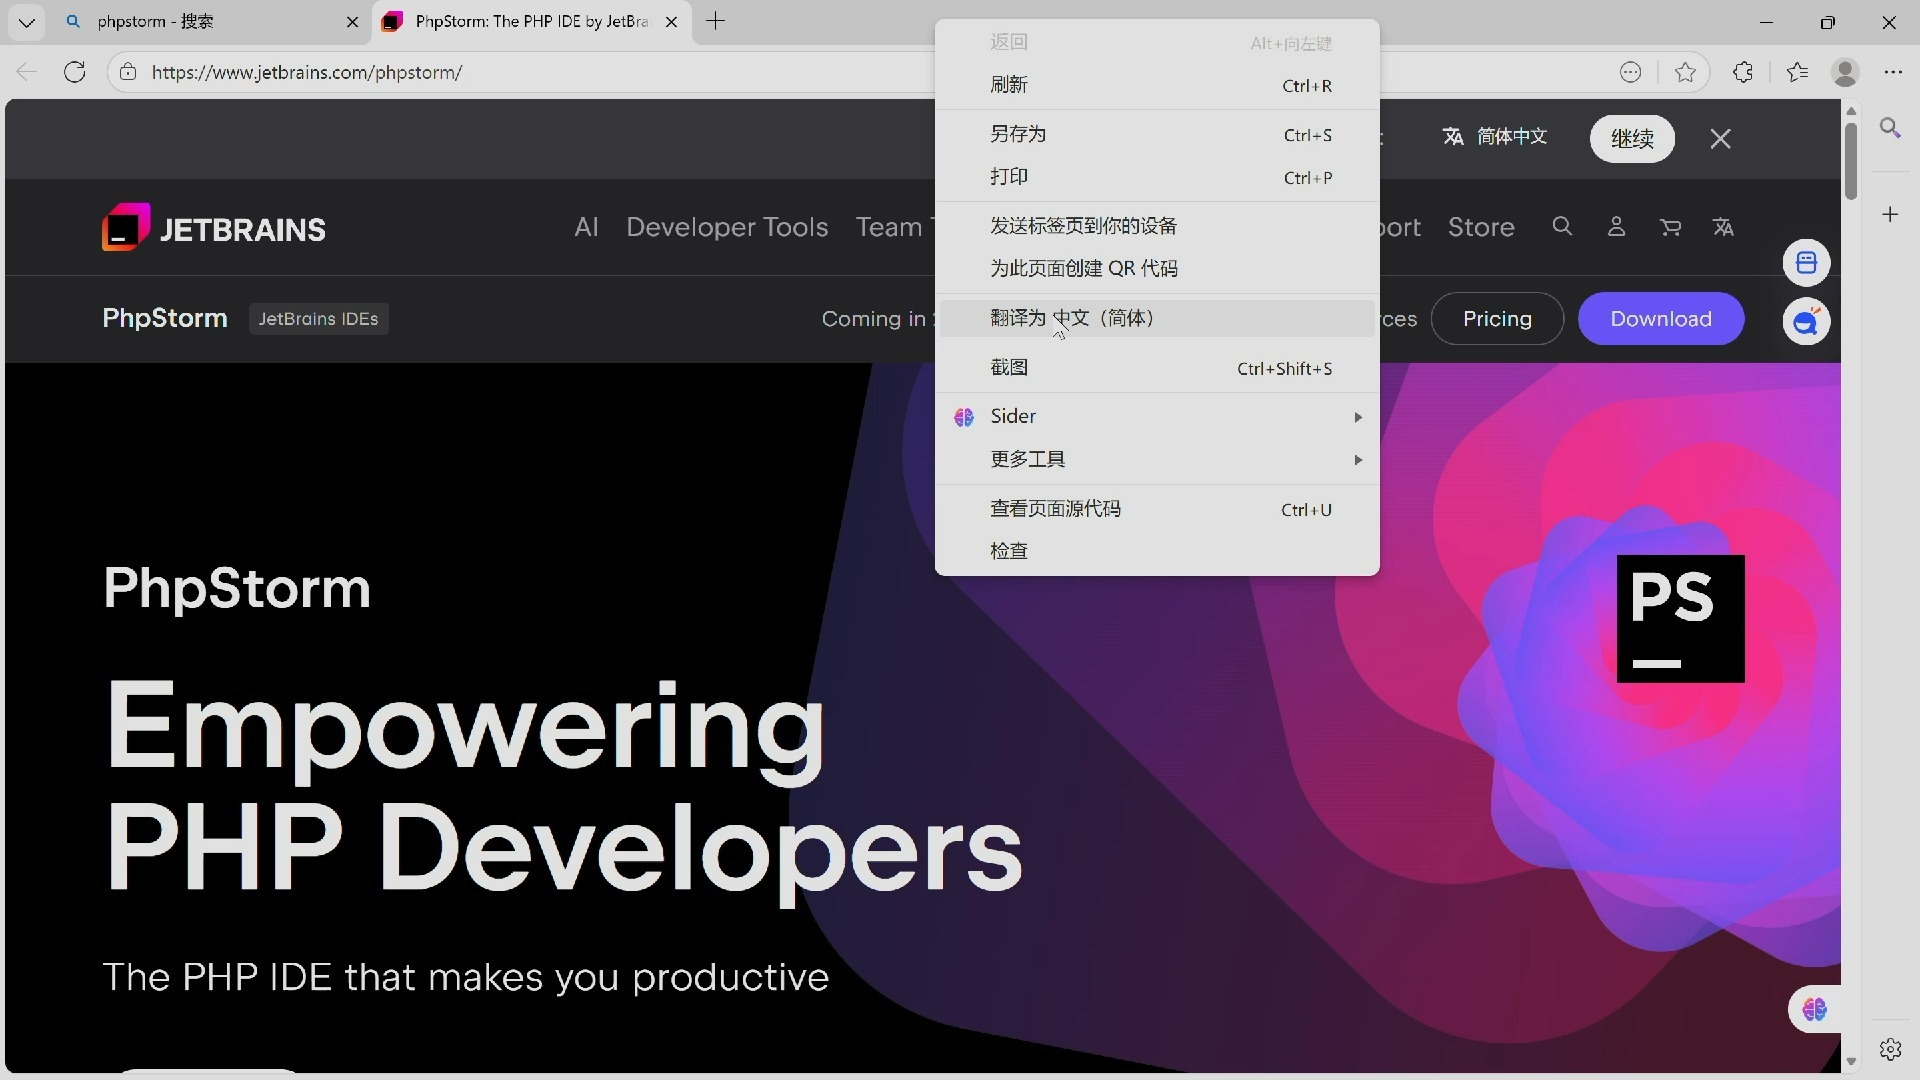
Task: Expand the 更多工具 submenu
Action: coord(1157,459)
